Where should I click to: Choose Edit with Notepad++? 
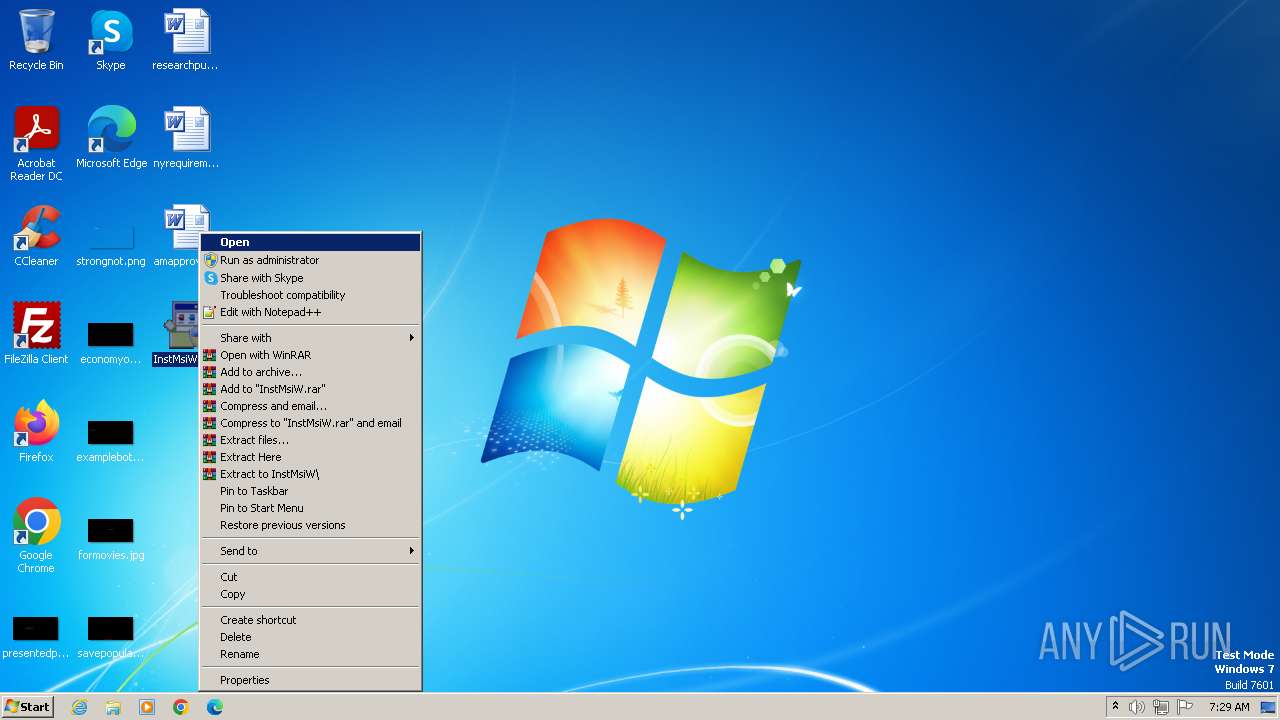(310, 312)
